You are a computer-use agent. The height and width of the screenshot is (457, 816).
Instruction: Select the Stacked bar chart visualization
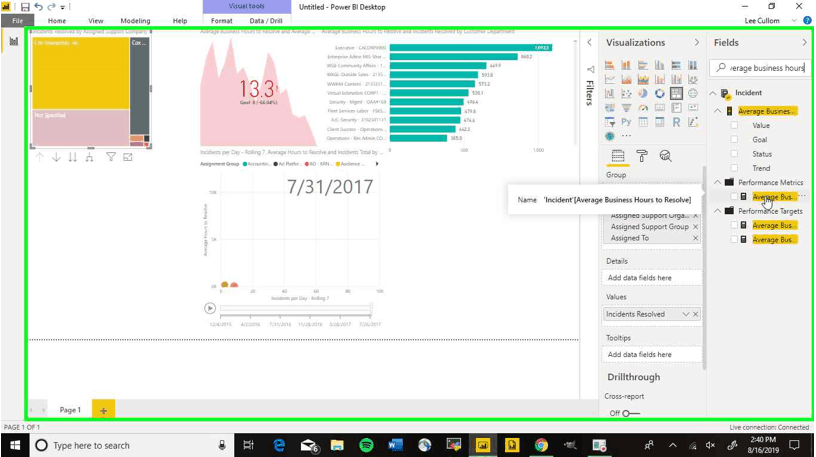tap(609, 65)
